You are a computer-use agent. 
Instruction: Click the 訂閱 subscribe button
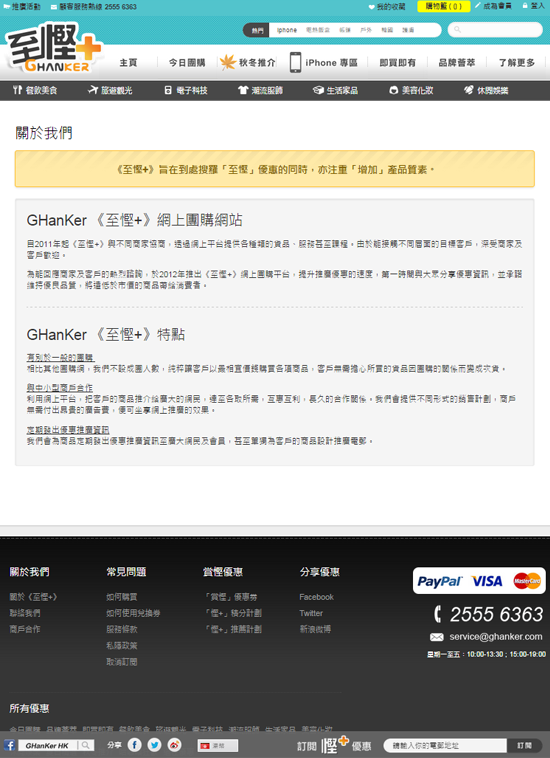click(524, 745)
